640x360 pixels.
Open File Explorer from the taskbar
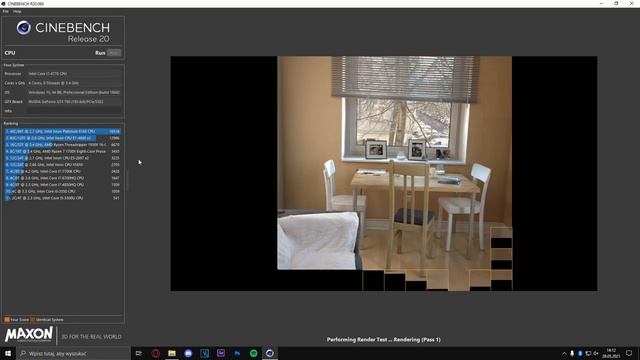(x=172, y=353)
